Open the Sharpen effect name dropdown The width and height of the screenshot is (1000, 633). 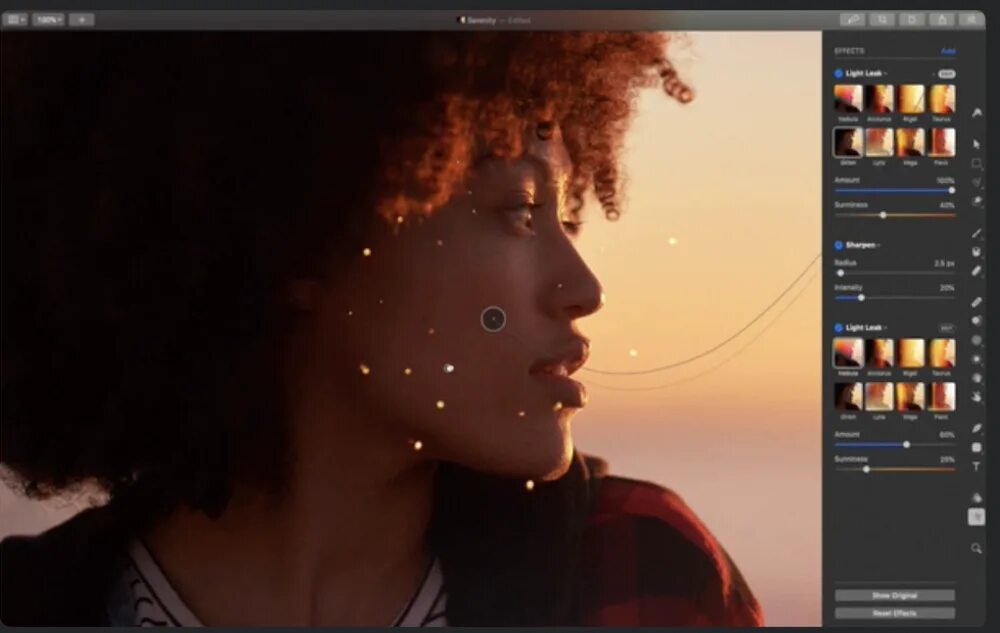click(863, 245)
